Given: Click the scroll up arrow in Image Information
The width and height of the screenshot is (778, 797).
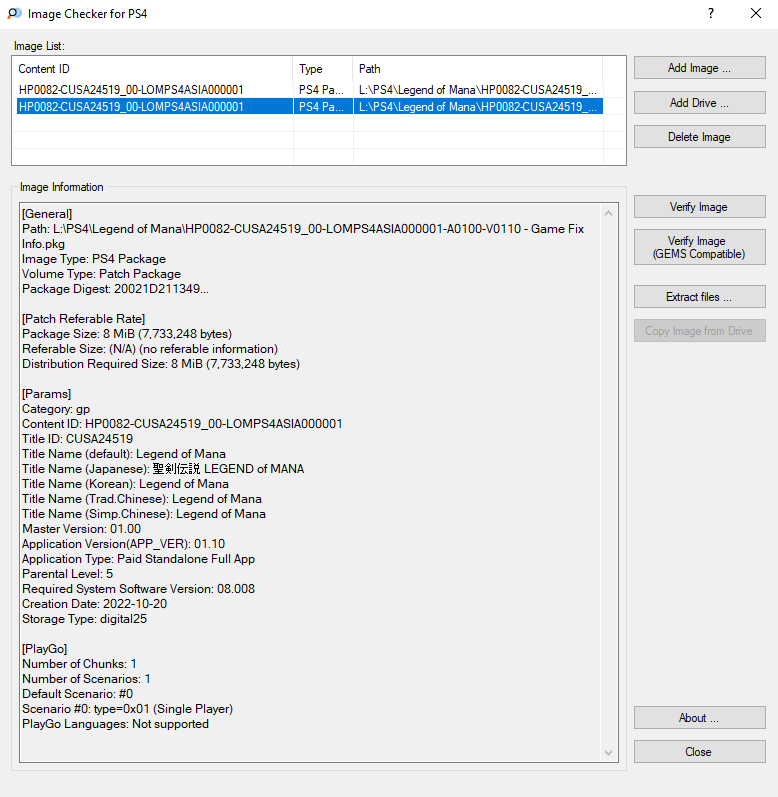Looking at the screenshot, I should [x=608, y=213].
